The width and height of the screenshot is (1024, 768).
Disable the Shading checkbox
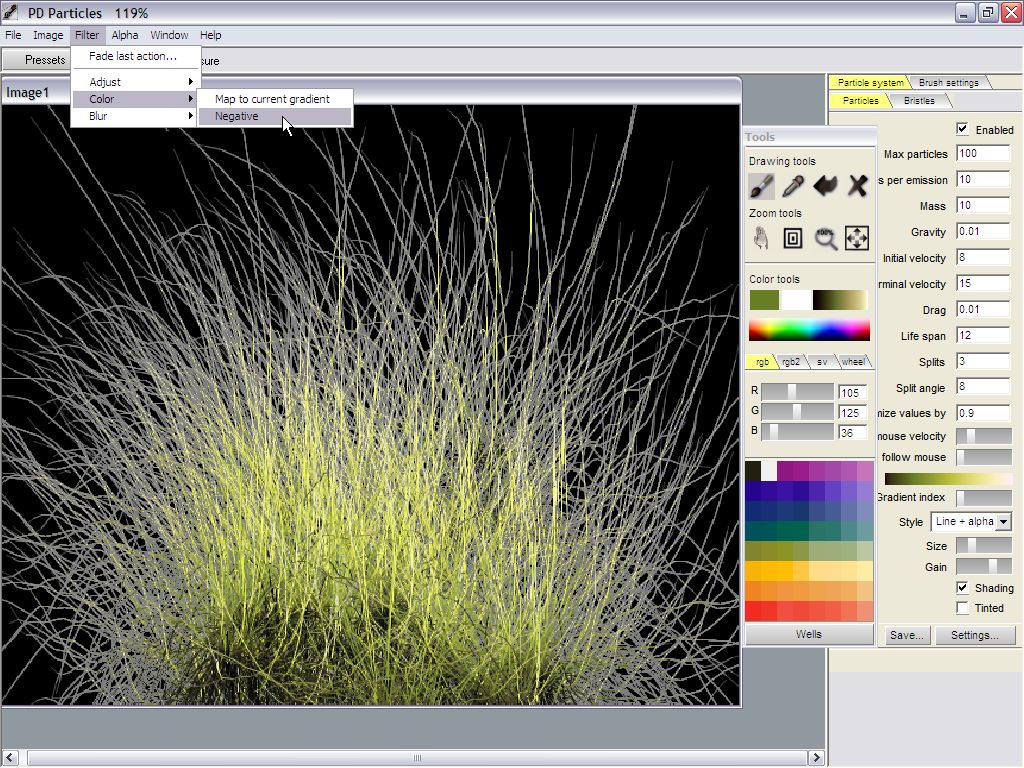tap(962, 588)
